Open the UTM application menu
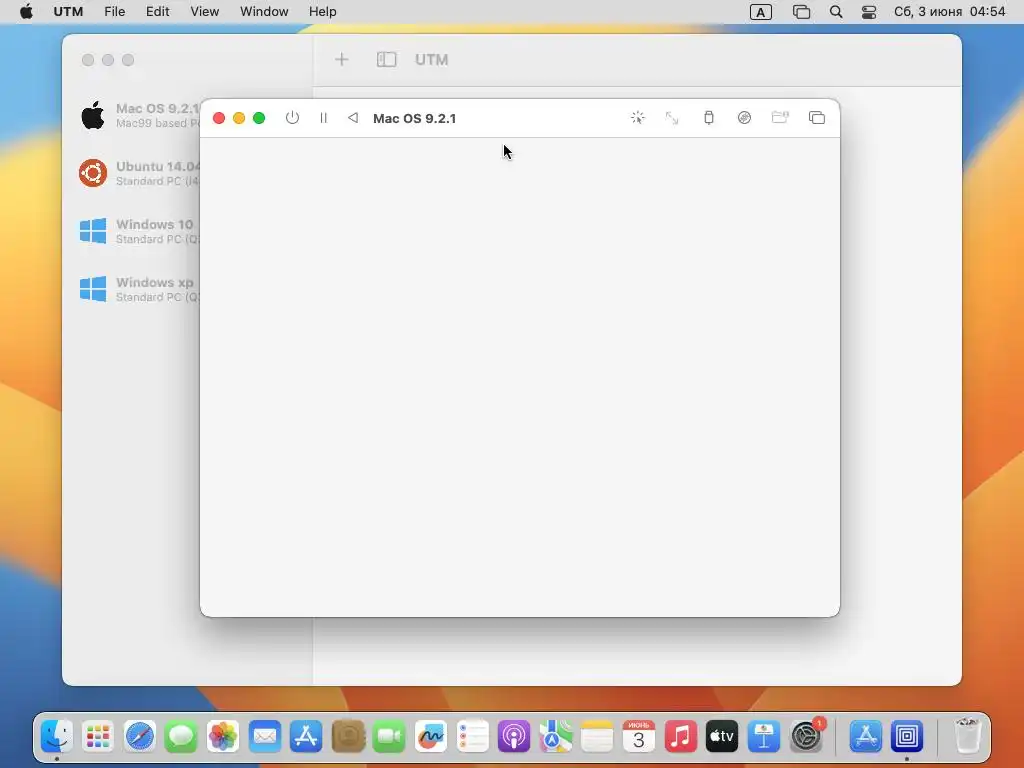Screen dimensions: 1024x768 click(68, 12)
